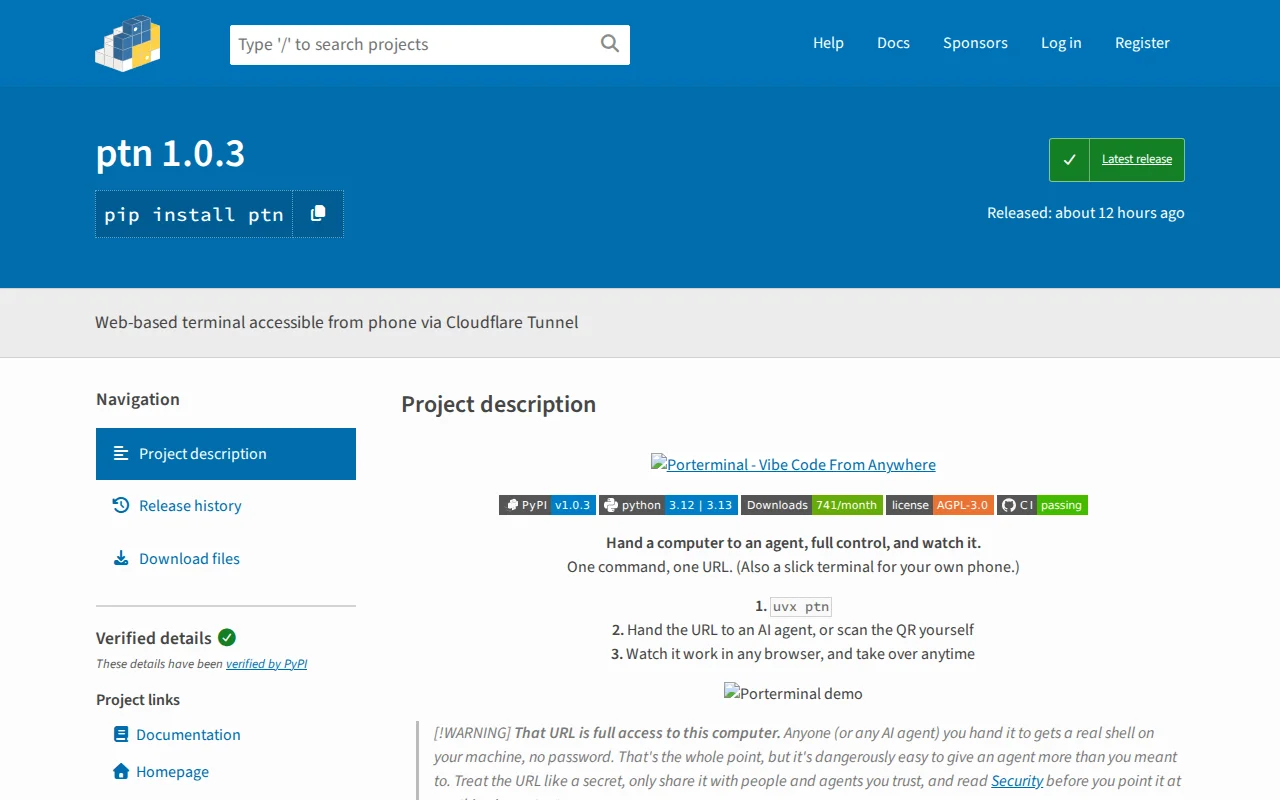
Task: Open Porterminal - Vibe Code From Anywhere link
Action: (x=793, y=465)
